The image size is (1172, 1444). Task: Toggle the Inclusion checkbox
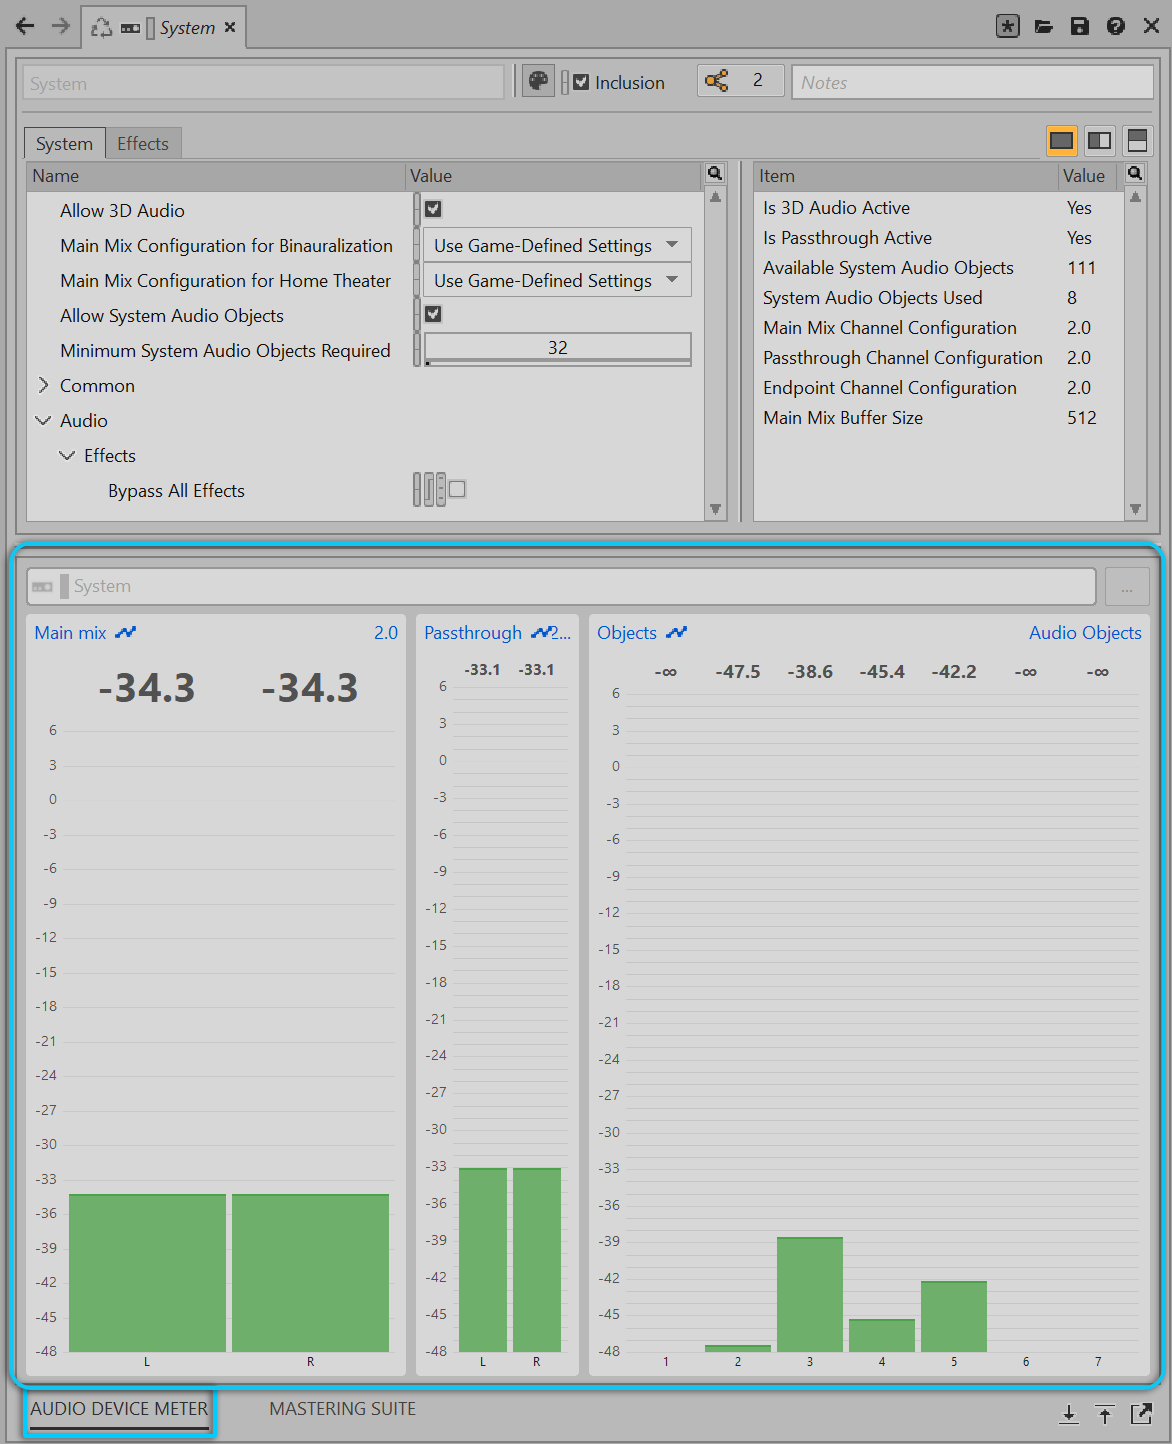coord(581,82)
